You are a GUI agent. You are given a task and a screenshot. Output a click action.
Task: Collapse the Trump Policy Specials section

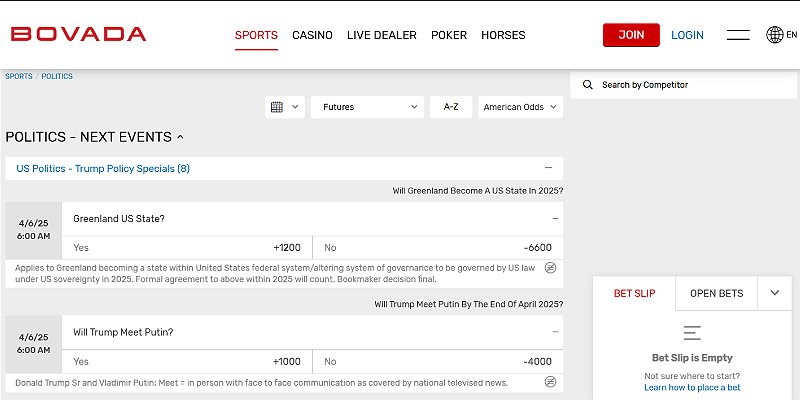[x=548, y=168]
